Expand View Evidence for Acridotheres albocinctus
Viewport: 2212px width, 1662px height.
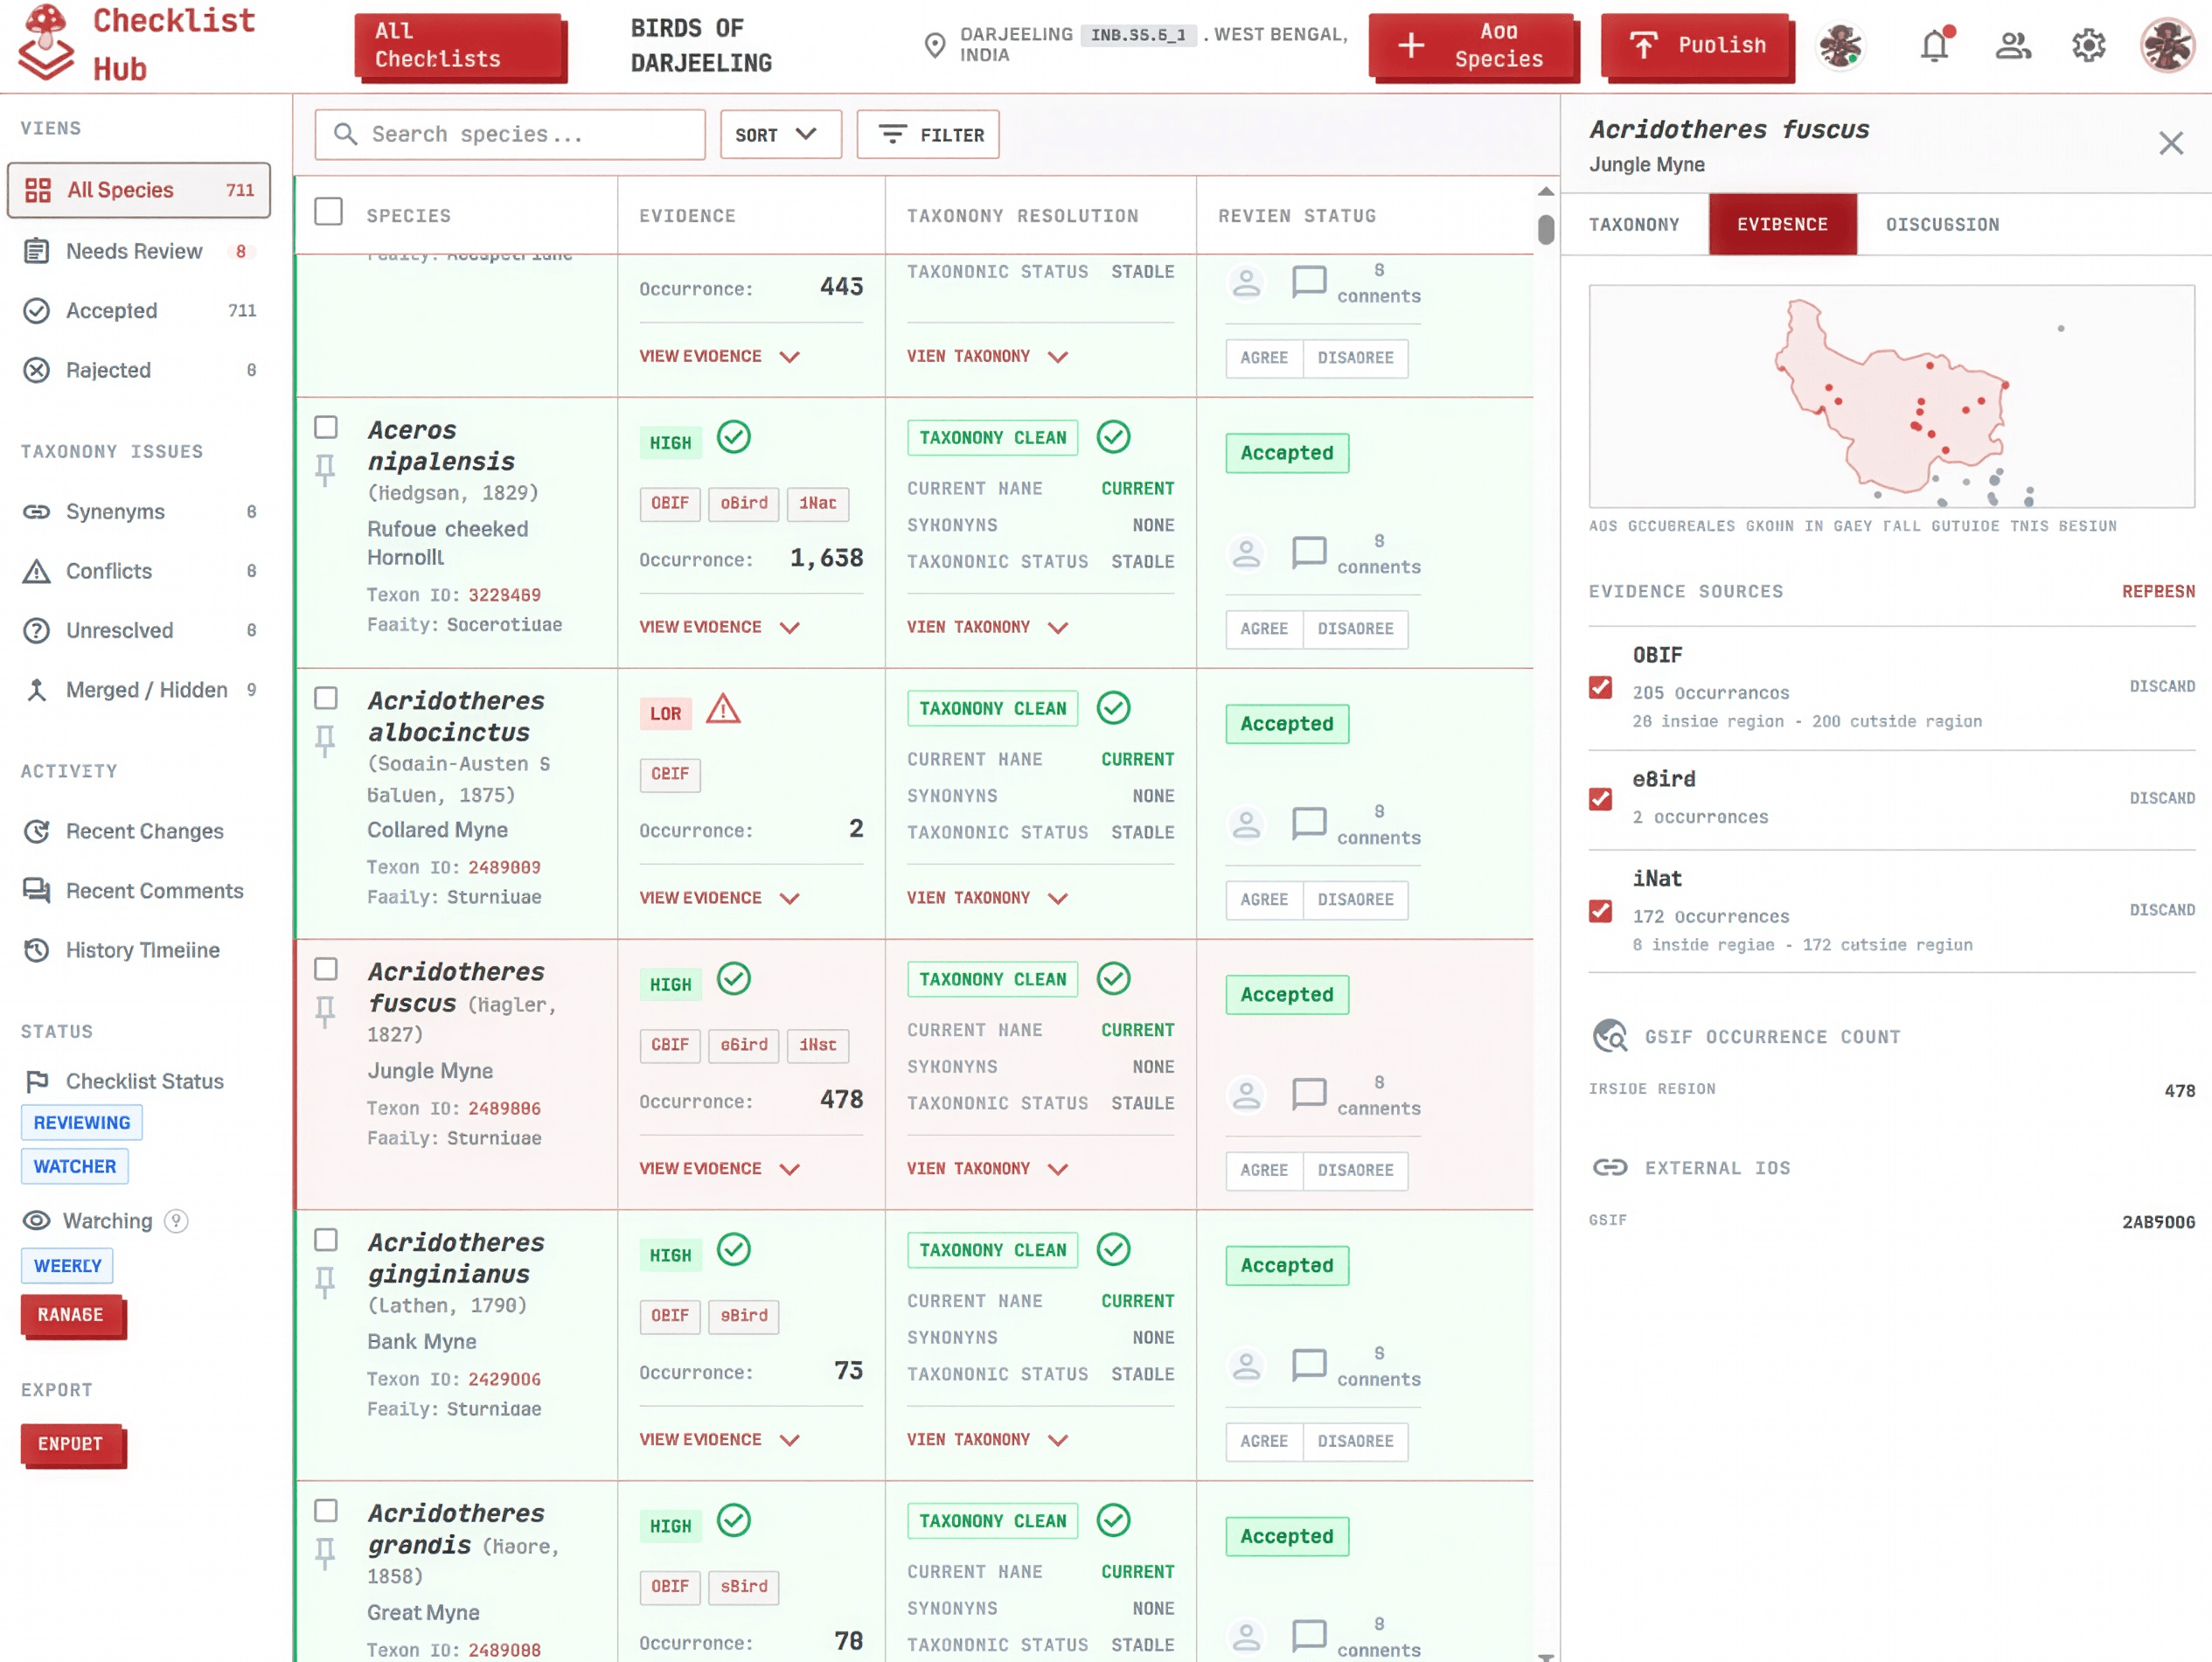(x=720, y=899)
